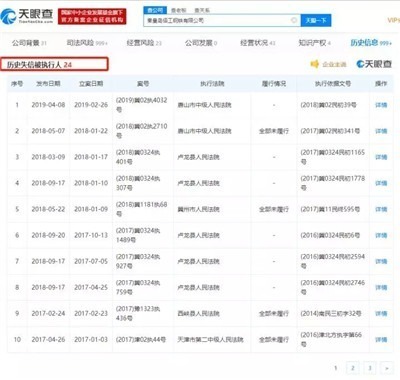Click case number (2019)冀02执4032号
Viewport: 400px width, 380px height.
tap(141, 105)
